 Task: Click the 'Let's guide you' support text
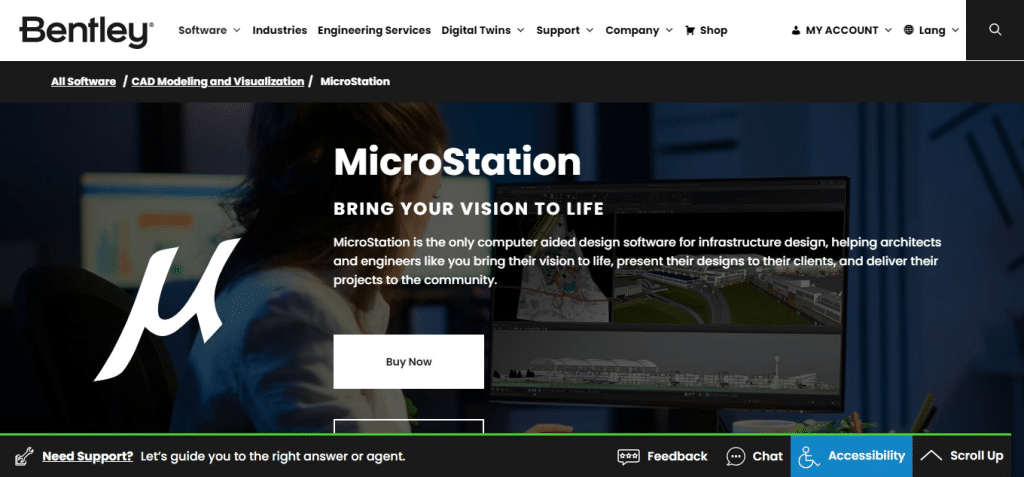point(273,456)
